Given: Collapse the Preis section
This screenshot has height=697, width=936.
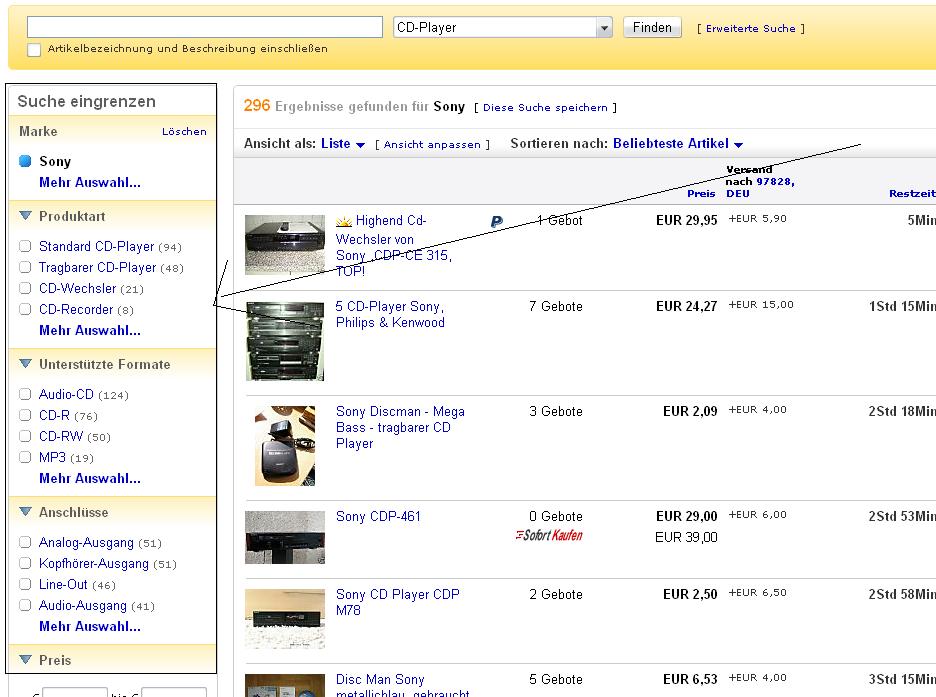Looking at the screenshot, I should (x=25, y=659).
